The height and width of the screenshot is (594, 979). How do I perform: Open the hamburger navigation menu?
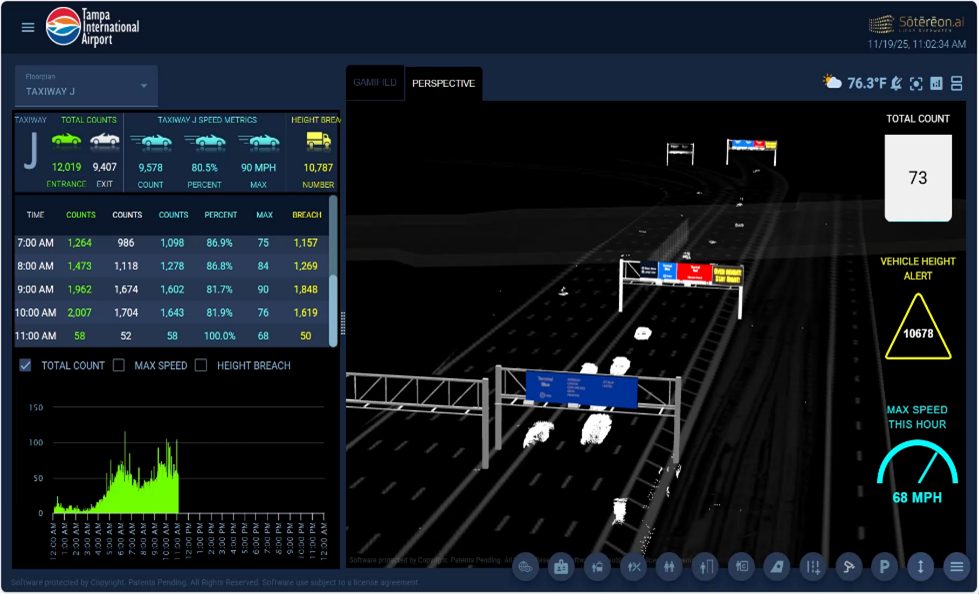coord(28,27)
